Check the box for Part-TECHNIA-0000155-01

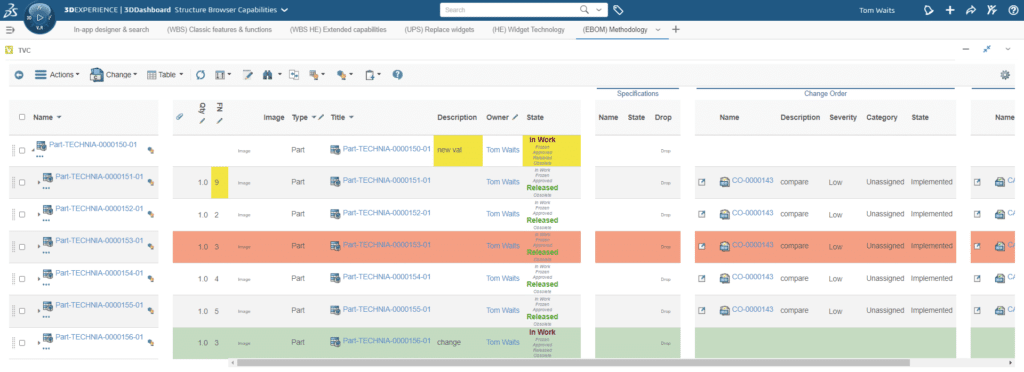[x=22, y=311]
